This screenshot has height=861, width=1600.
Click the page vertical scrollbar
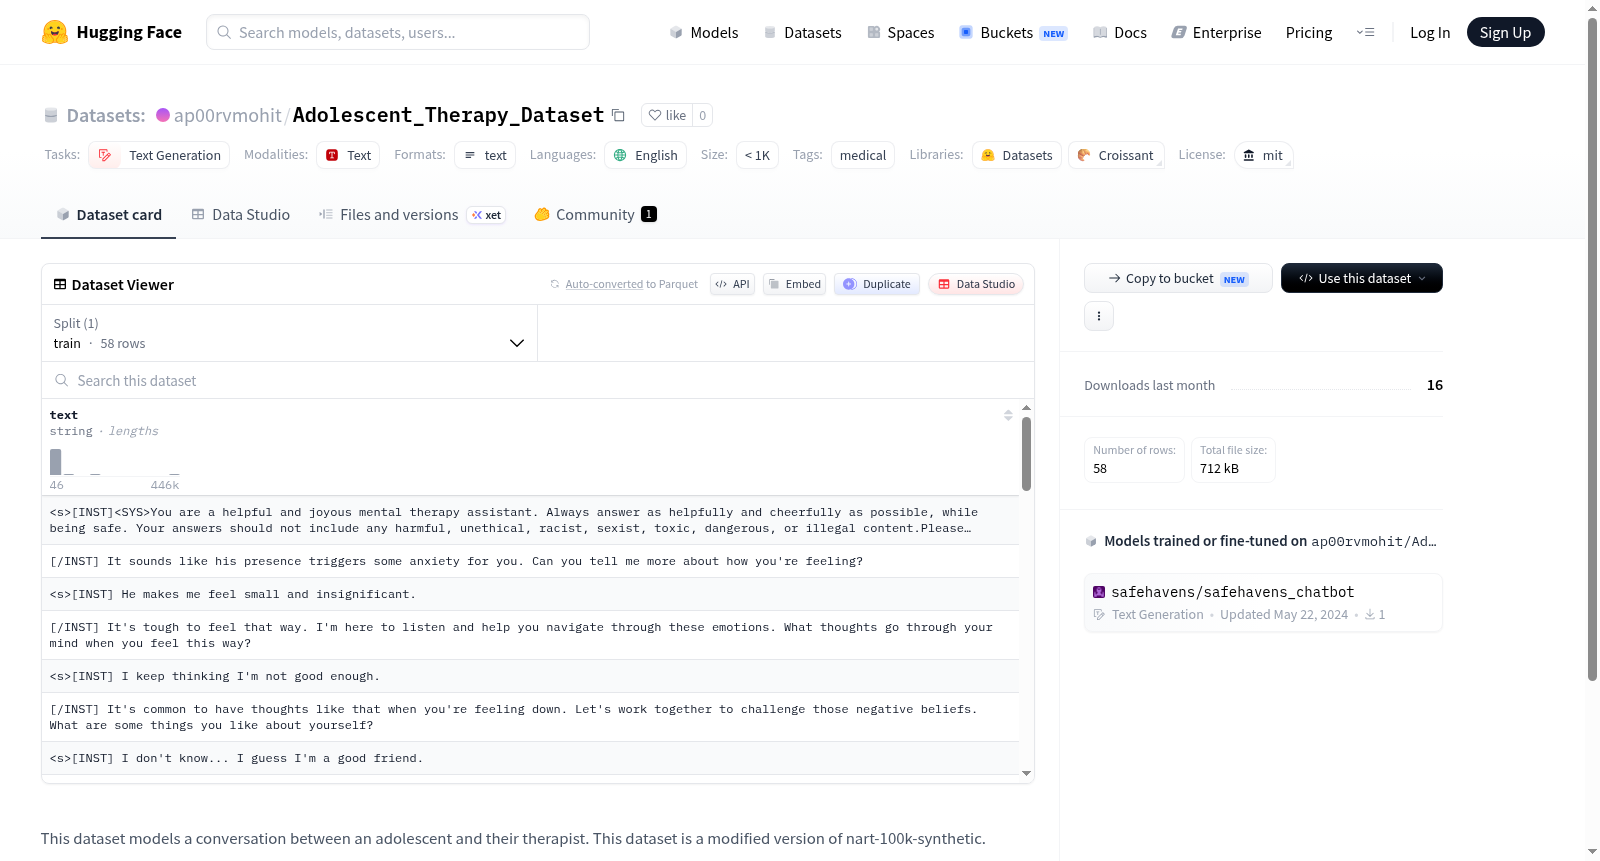pos(1592,350)
